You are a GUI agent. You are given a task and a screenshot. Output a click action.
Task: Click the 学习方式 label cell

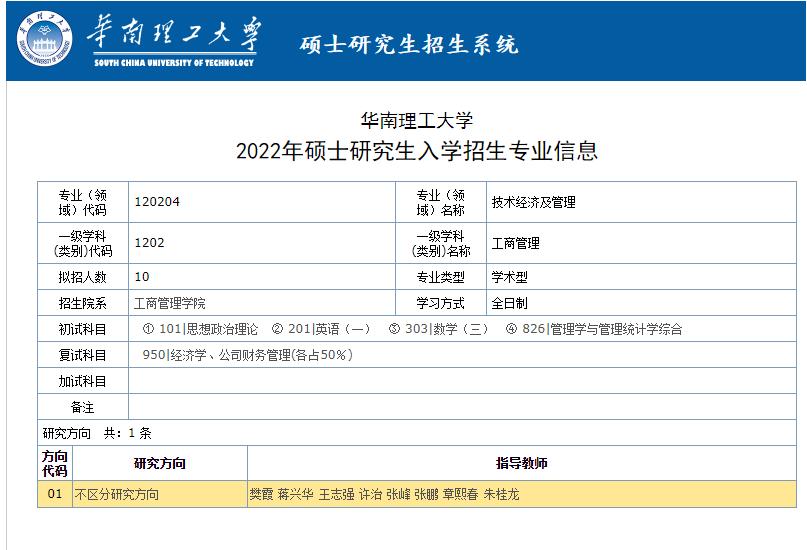[x=441, y=303]
